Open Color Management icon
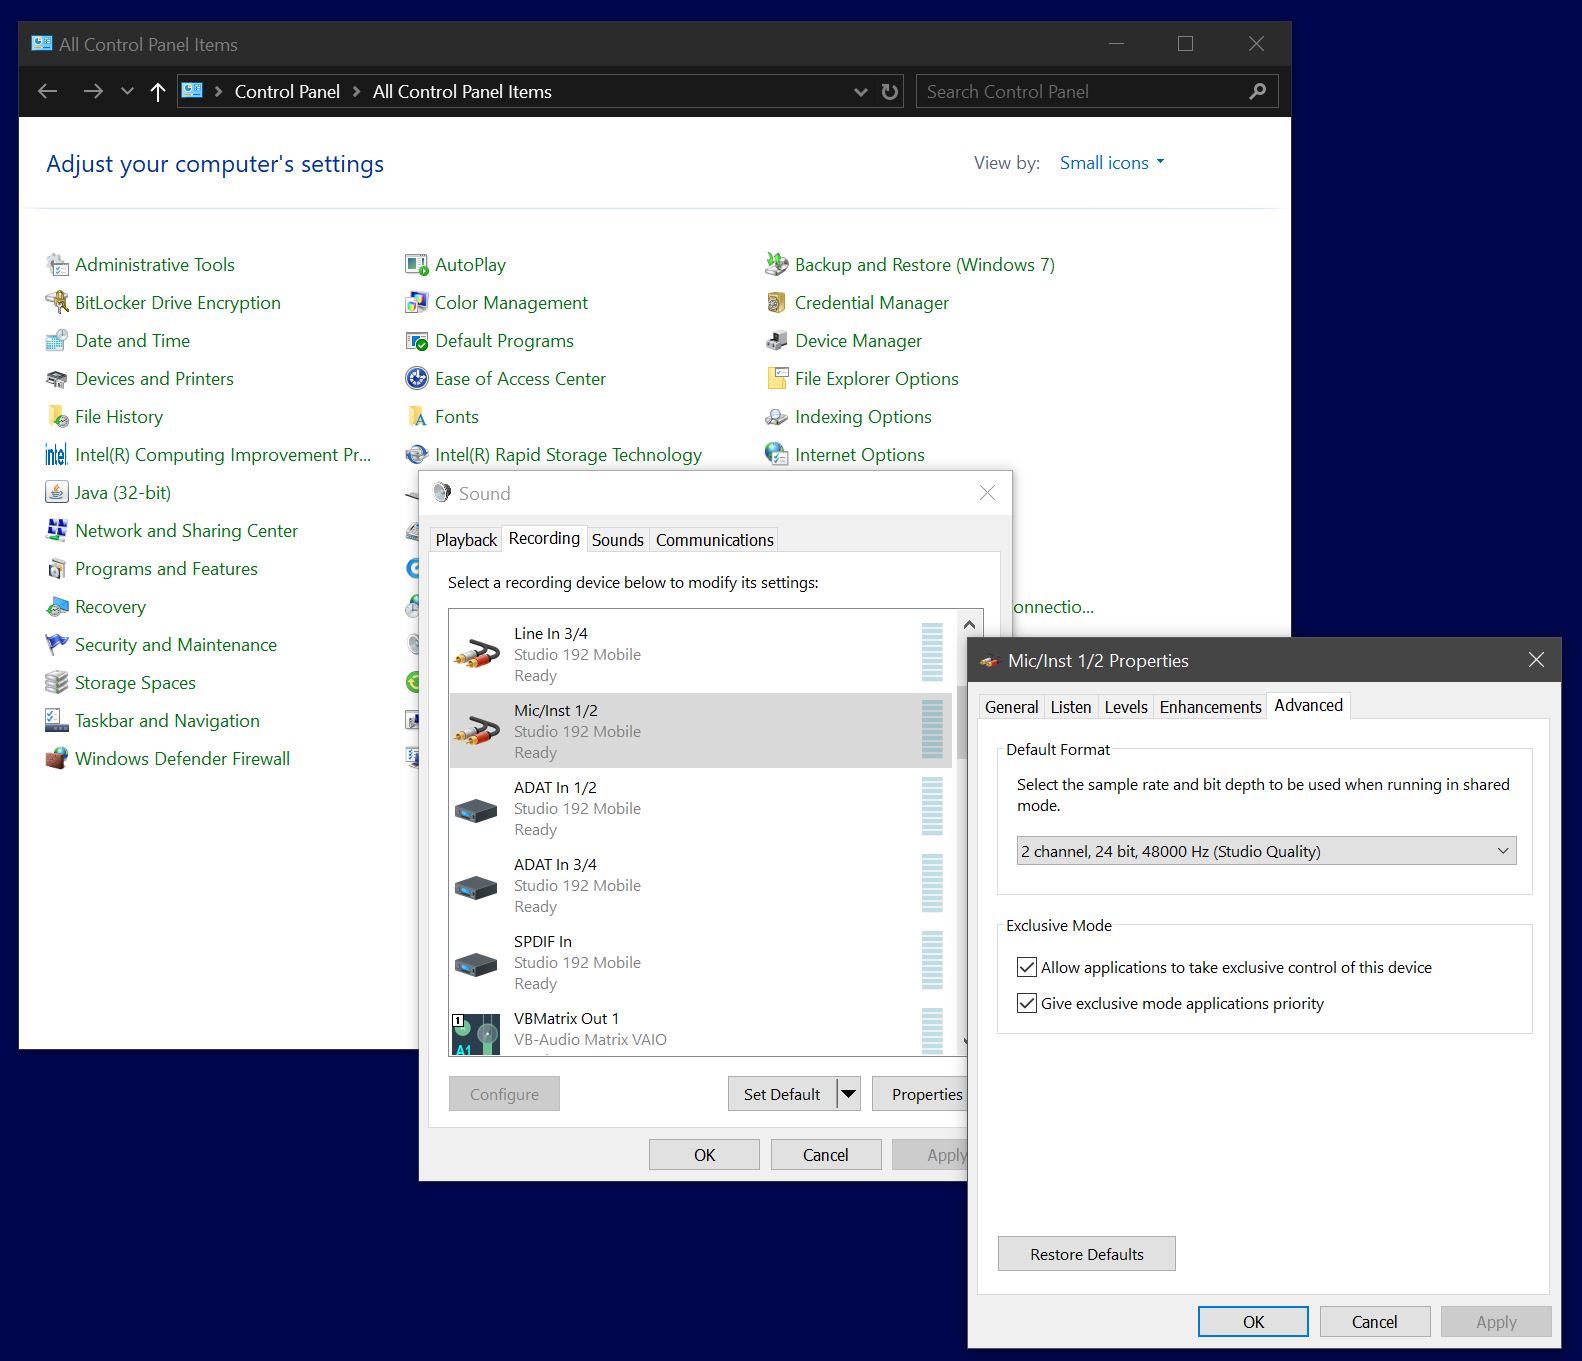Viewport: 1582px width, 1361px height. (417, 303)
